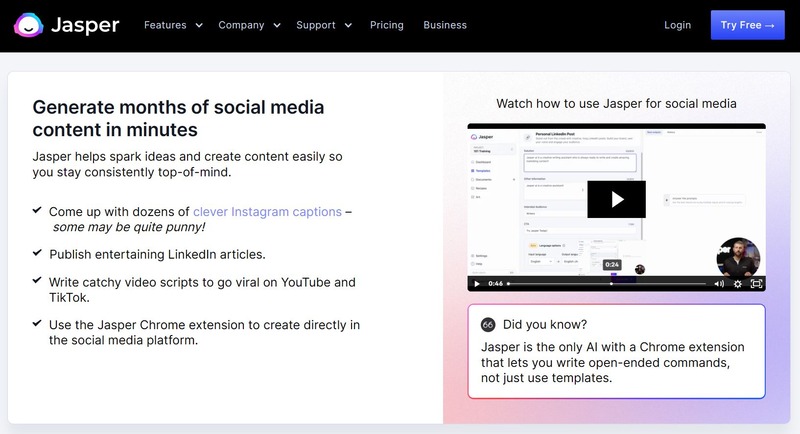Click the checkmark beside Use the Jasper Chrome extension
The width and height of the screenshot is (800, 434).
37,323
